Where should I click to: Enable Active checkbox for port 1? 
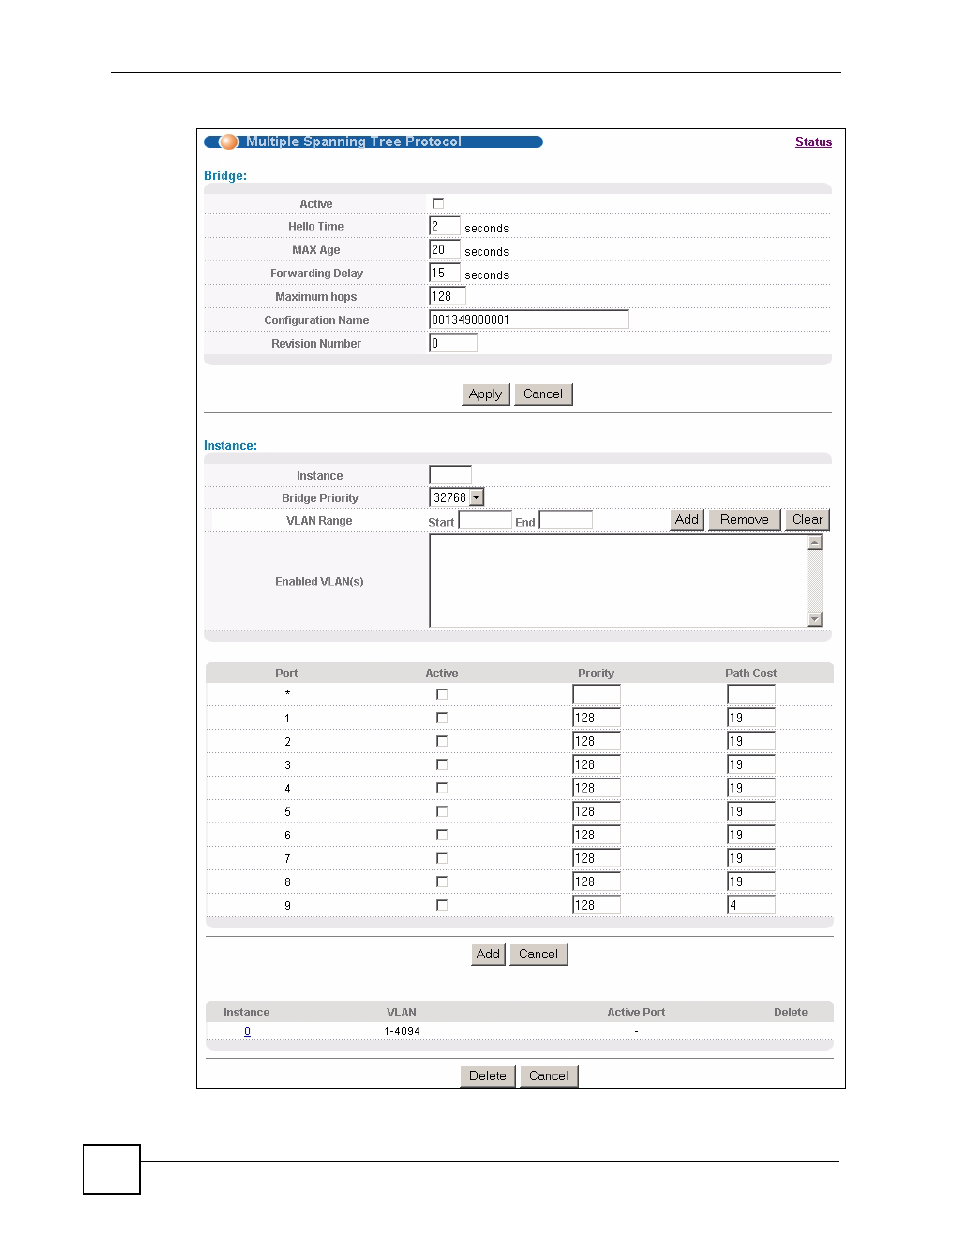[442, 718]
